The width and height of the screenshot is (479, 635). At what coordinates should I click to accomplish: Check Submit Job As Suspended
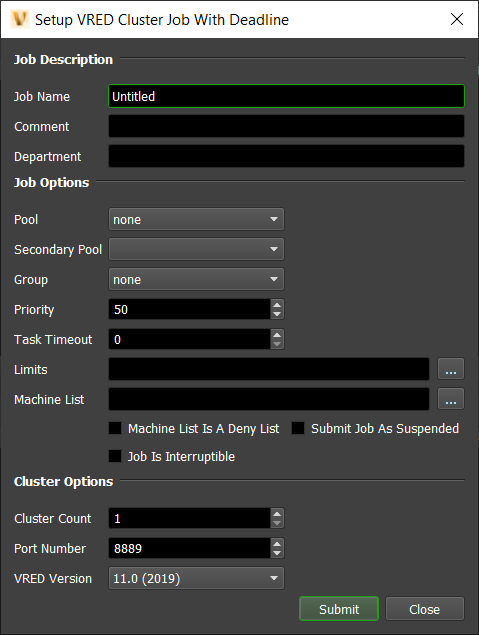click(x=298, y=428)
